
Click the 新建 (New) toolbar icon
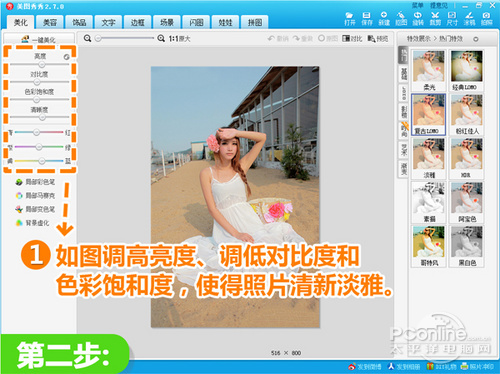384,18
